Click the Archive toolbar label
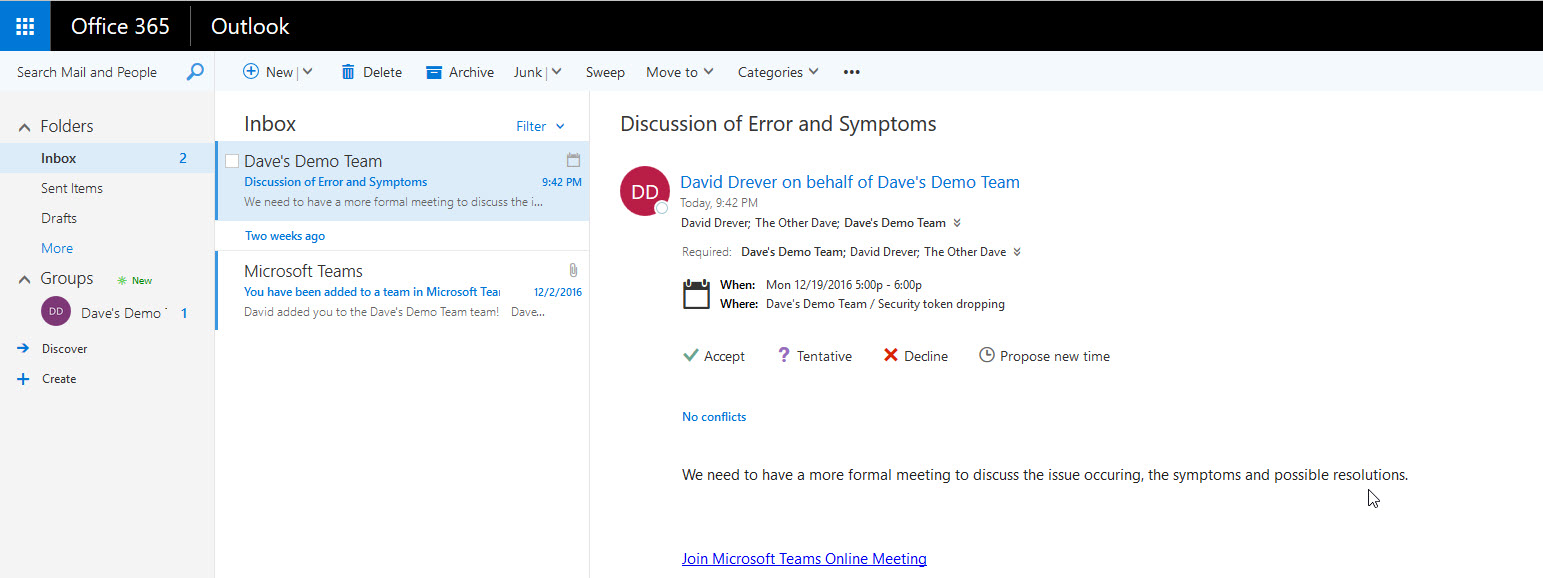 click(471, 72)
